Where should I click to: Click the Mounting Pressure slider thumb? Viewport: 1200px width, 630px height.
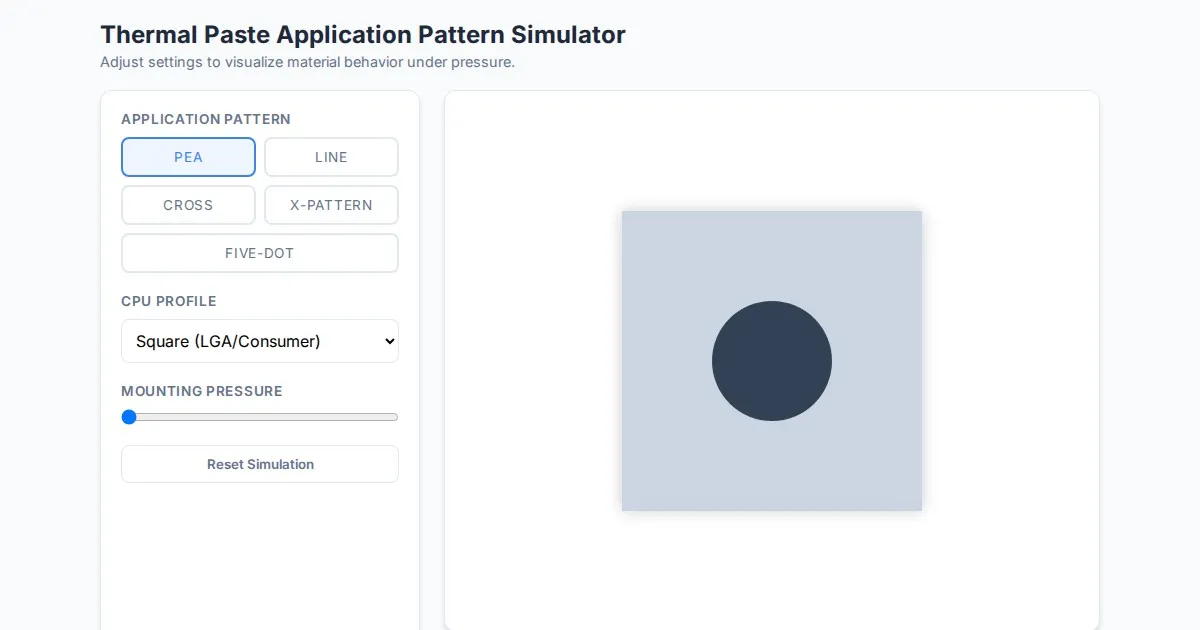tap(129, 417)
